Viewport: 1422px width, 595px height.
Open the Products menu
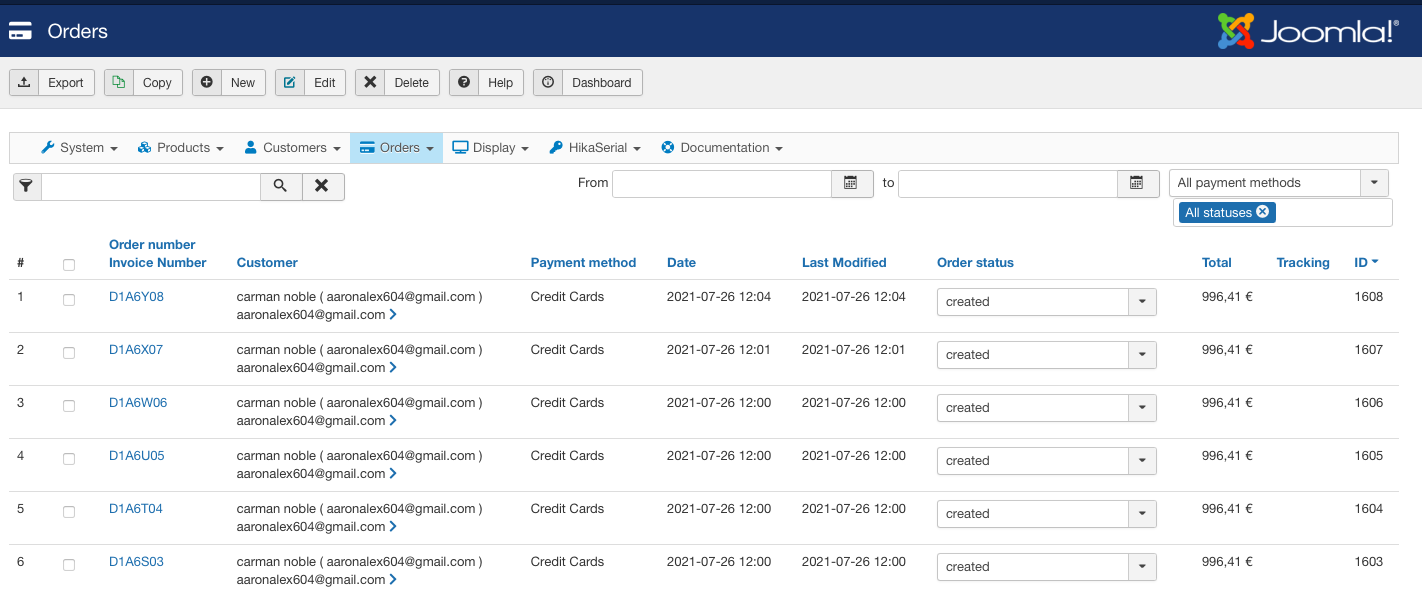(x=180, y=147)
